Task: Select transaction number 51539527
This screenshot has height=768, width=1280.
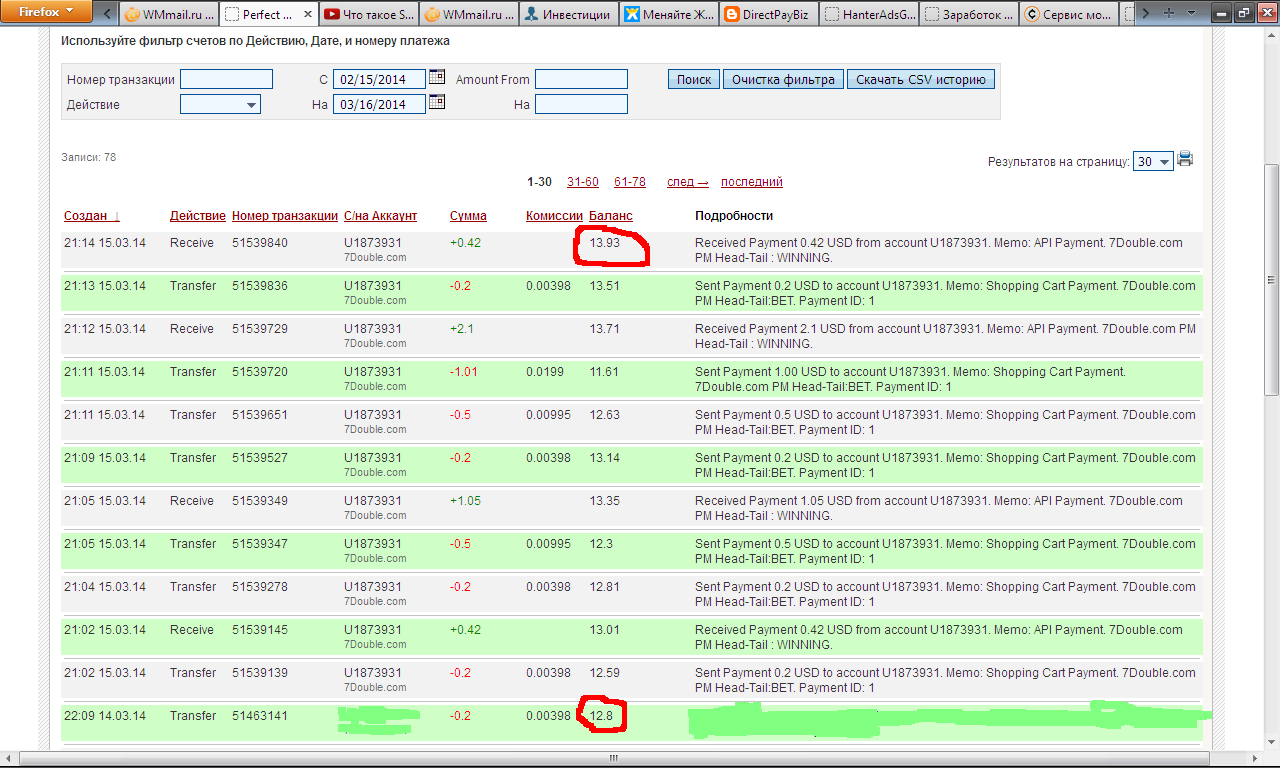Action: point(260,458)
